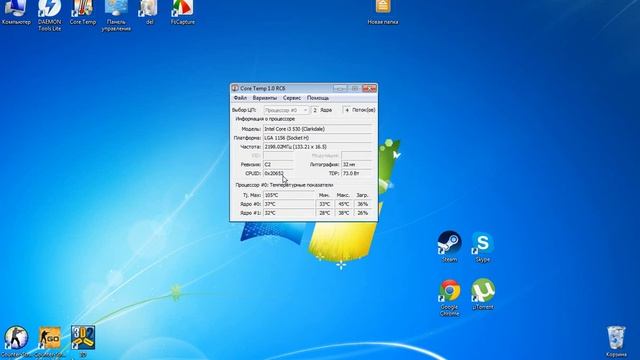
Task: Open the Сервис menu in Core Temp
Action: pos(292,98)
